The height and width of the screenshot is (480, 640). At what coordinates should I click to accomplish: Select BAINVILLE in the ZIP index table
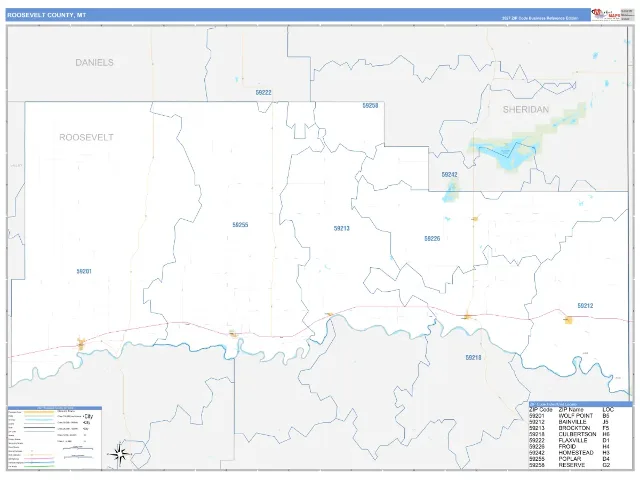[x=572, y=422]
